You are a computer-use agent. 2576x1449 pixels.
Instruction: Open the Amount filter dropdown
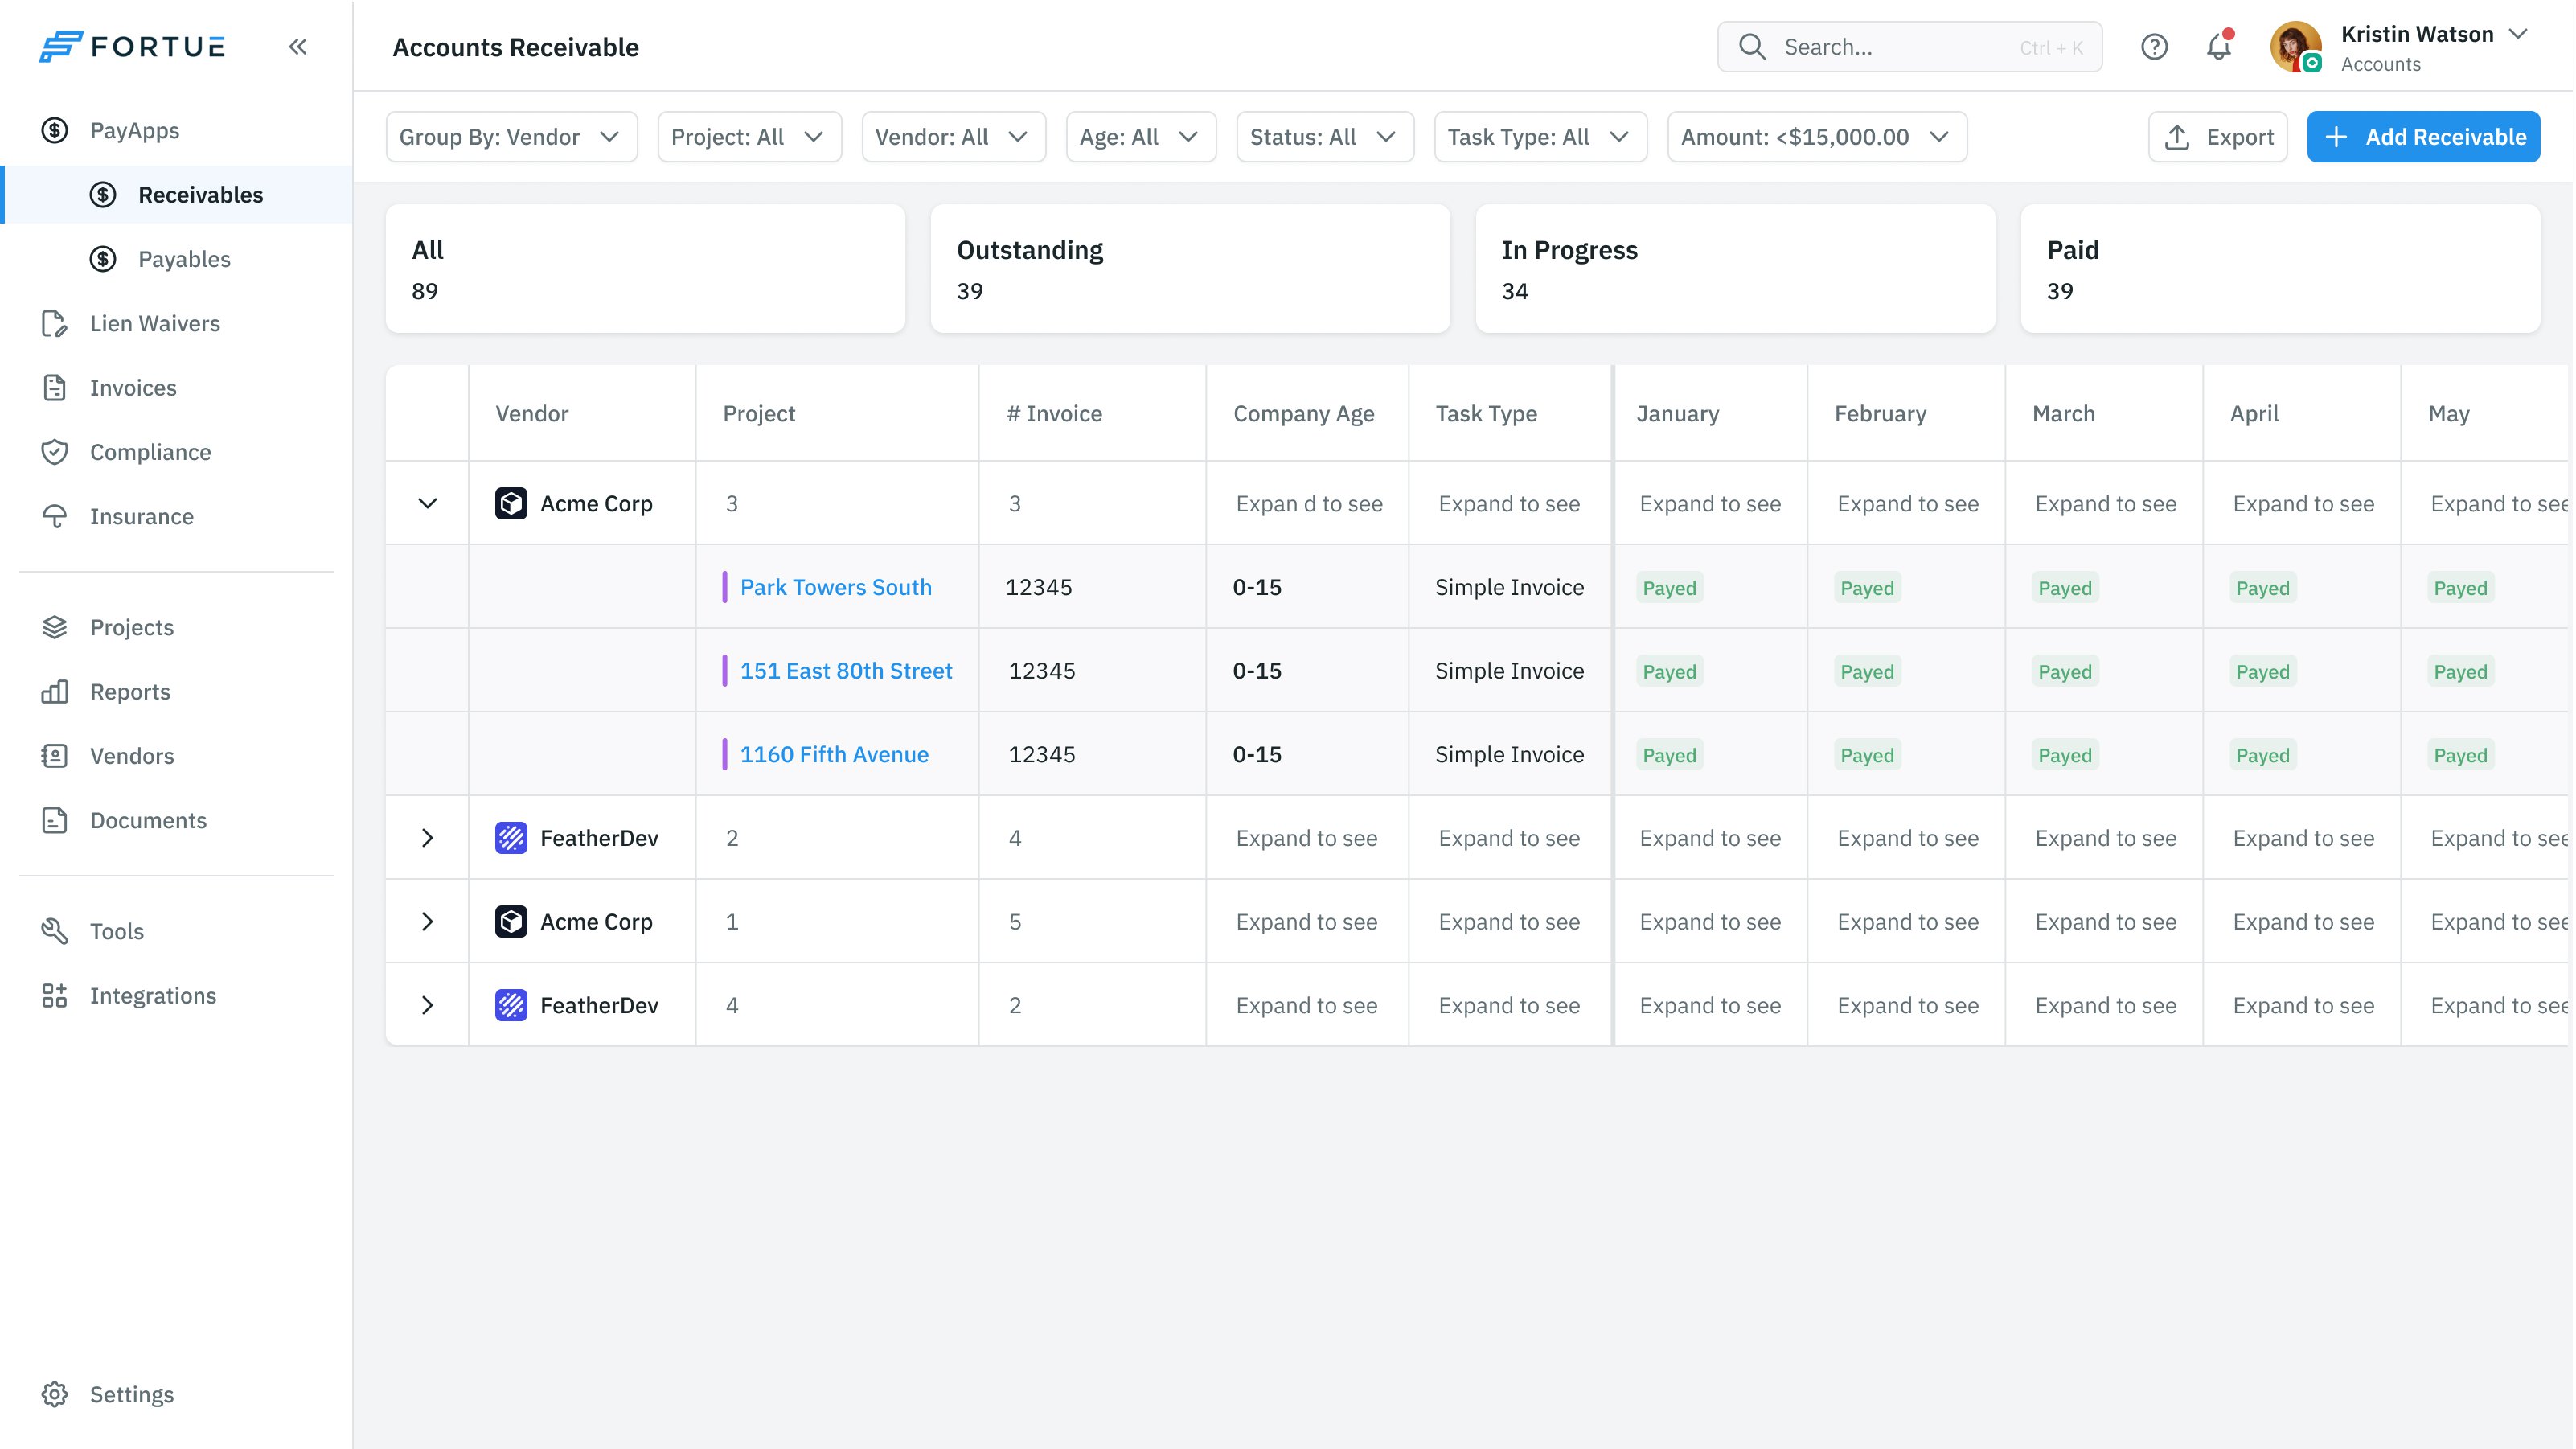click(x=1816, y=137)
